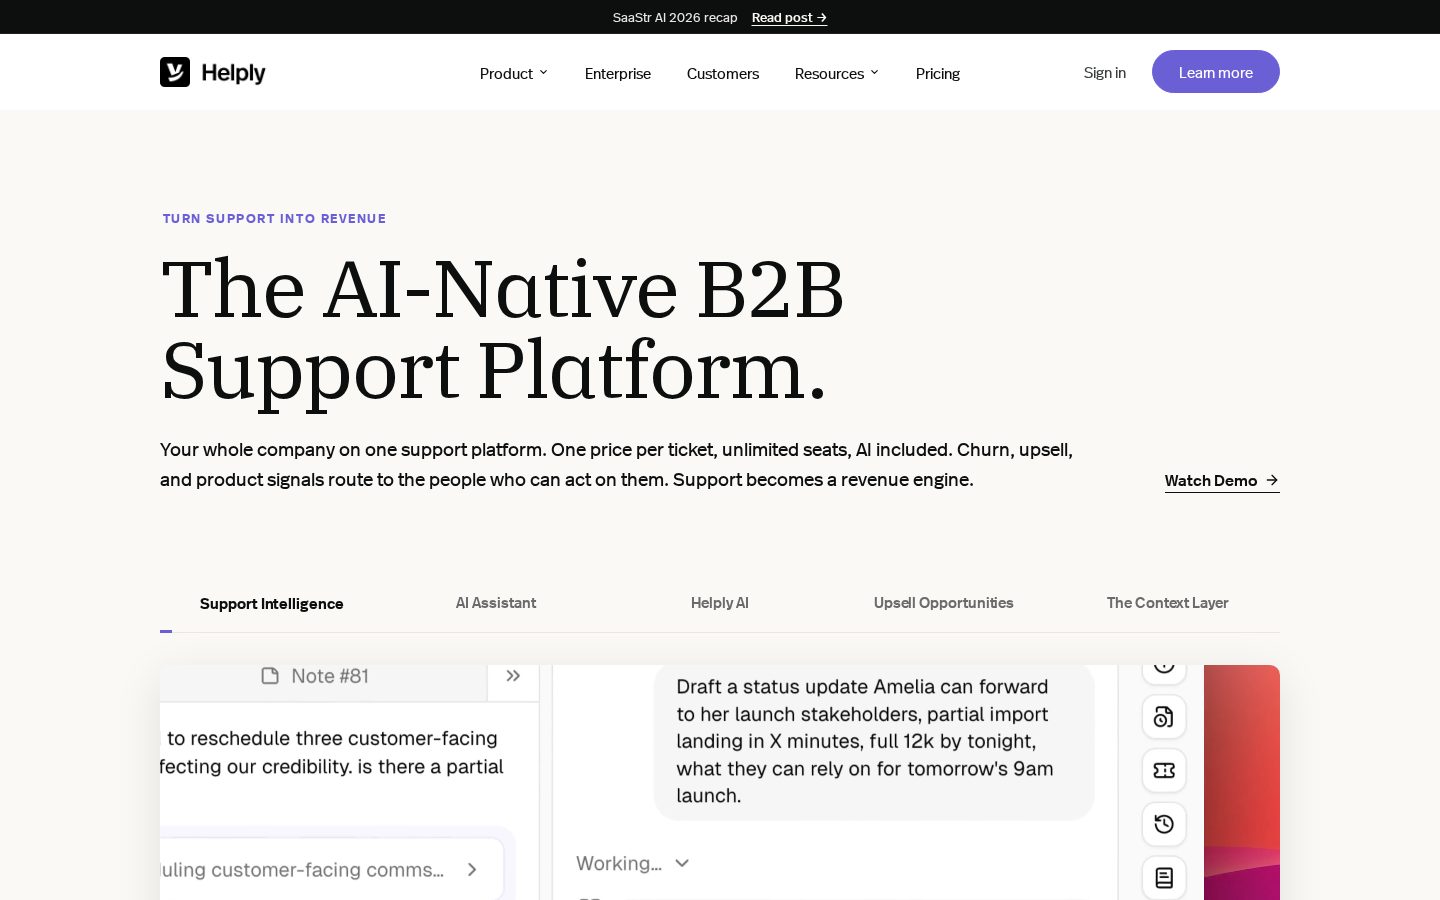The image size is (1440, 900).
Task: Click the Learn more button
Action: (x=1216, y=72)
